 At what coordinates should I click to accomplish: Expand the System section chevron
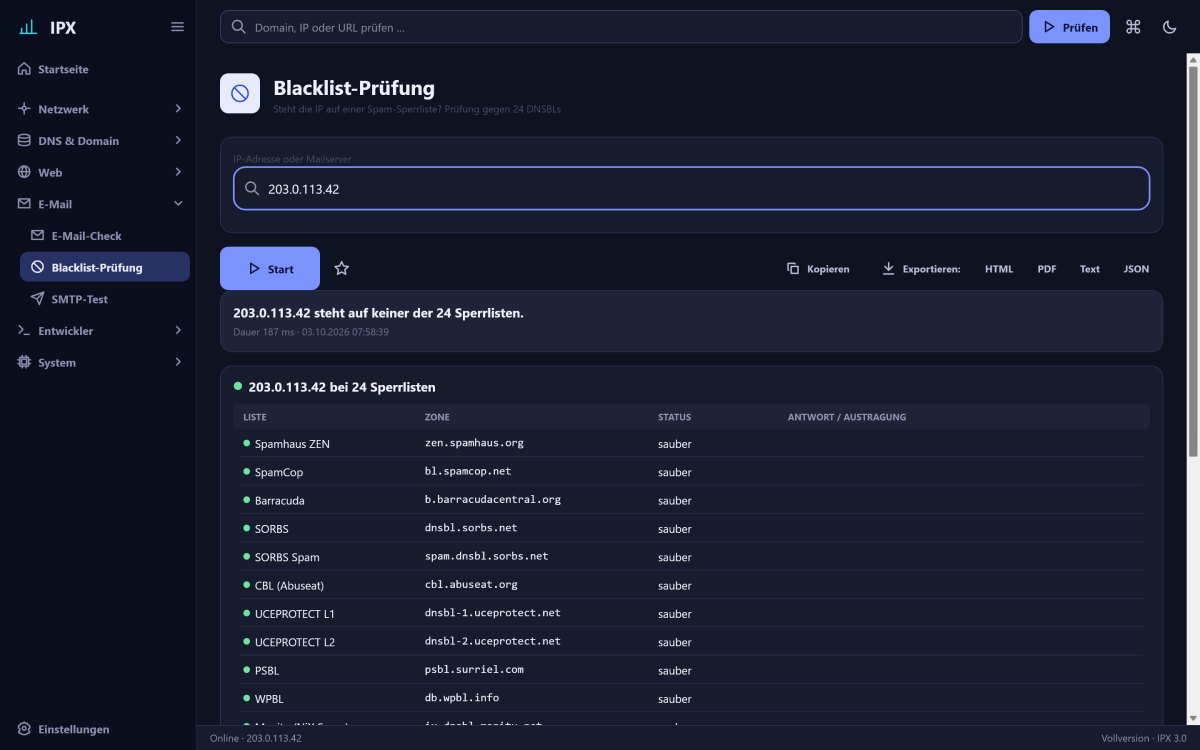point(178,362)
